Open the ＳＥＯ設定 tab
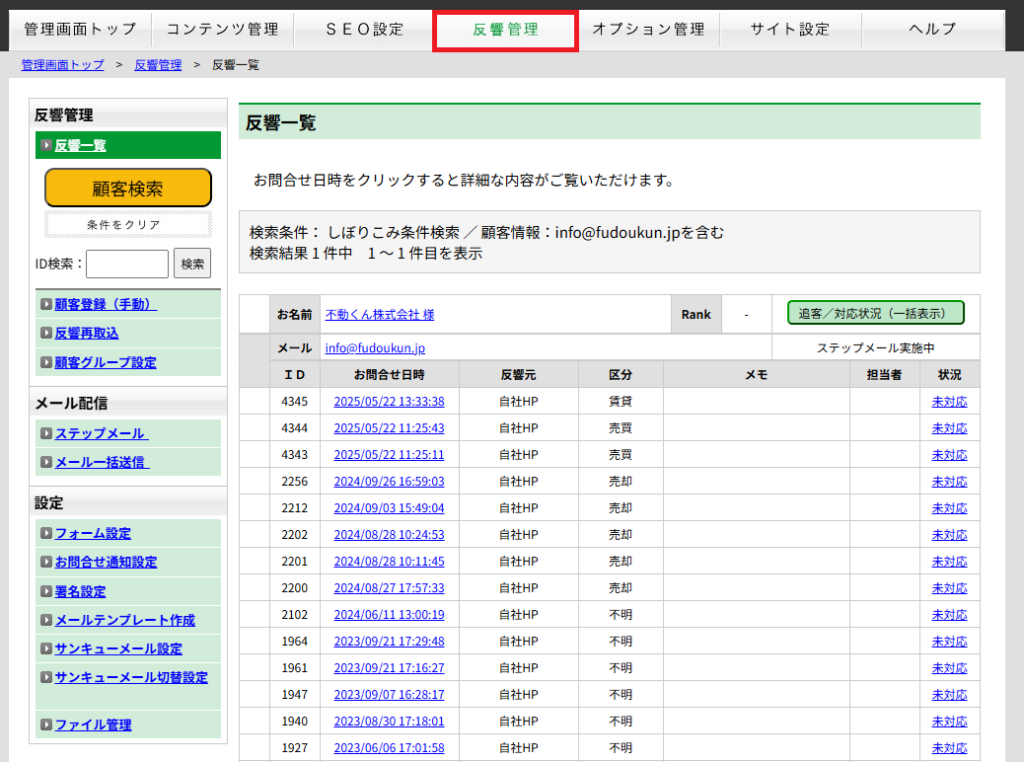1024x762 pixels. pos(364,30)
